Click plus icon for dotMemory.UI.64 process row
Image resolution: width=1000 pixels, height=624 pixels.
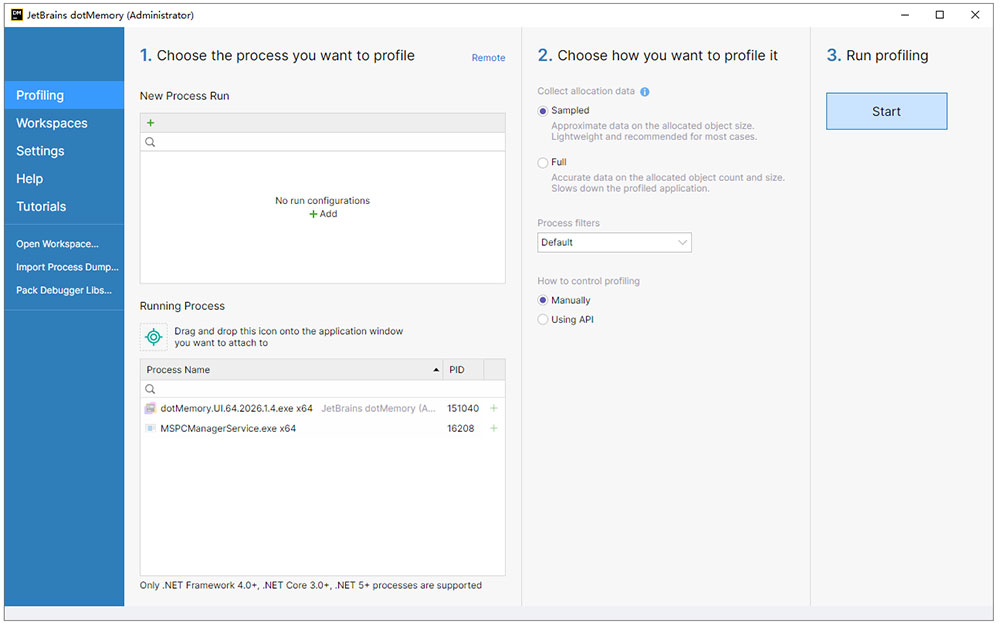(494, 408)
